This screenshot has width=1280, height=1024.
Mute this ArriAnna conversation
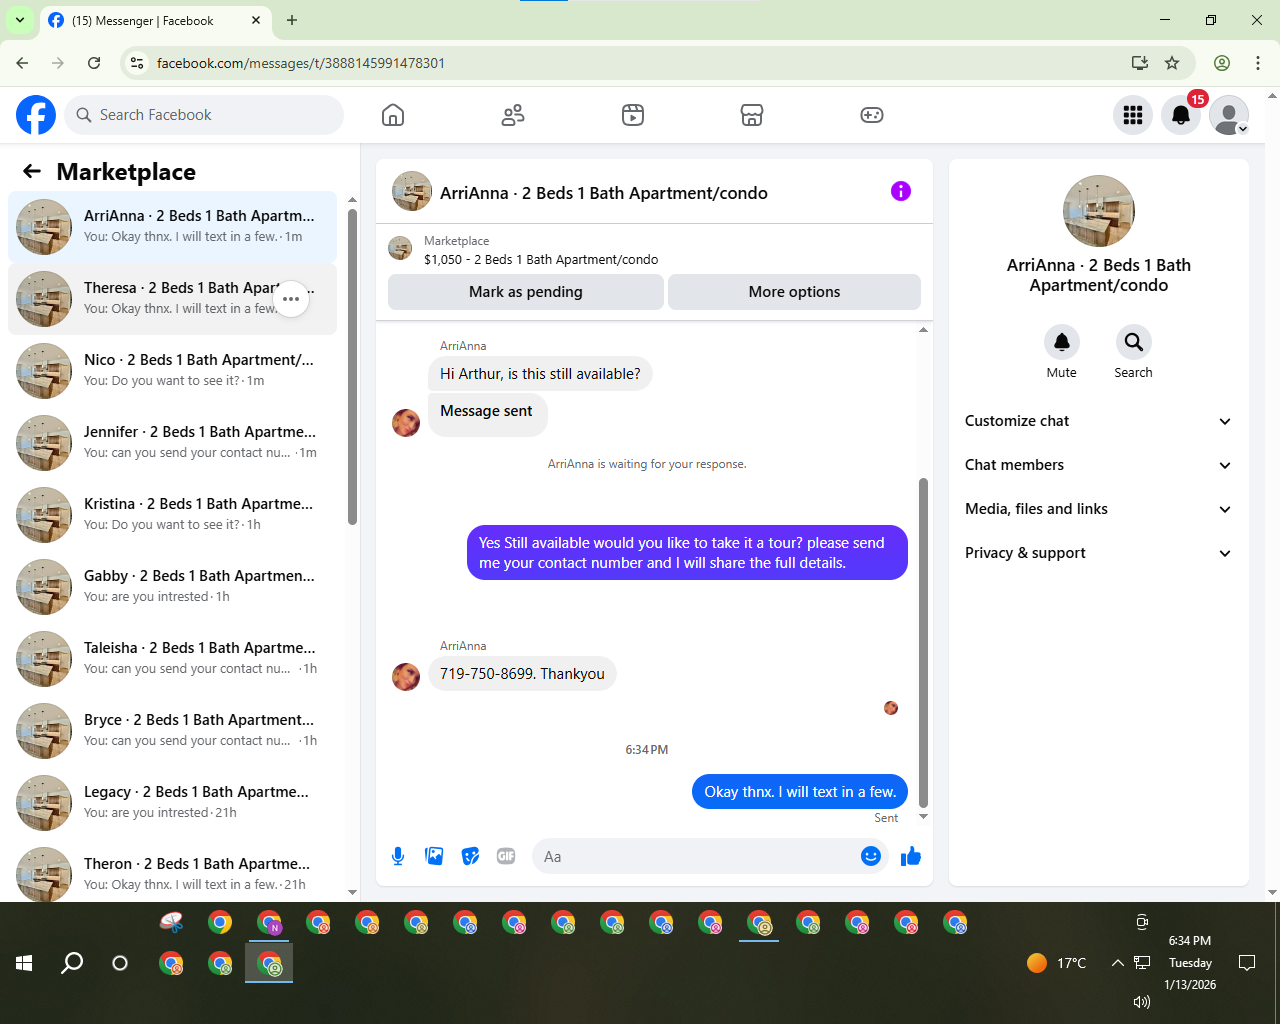coord(1062,342)
